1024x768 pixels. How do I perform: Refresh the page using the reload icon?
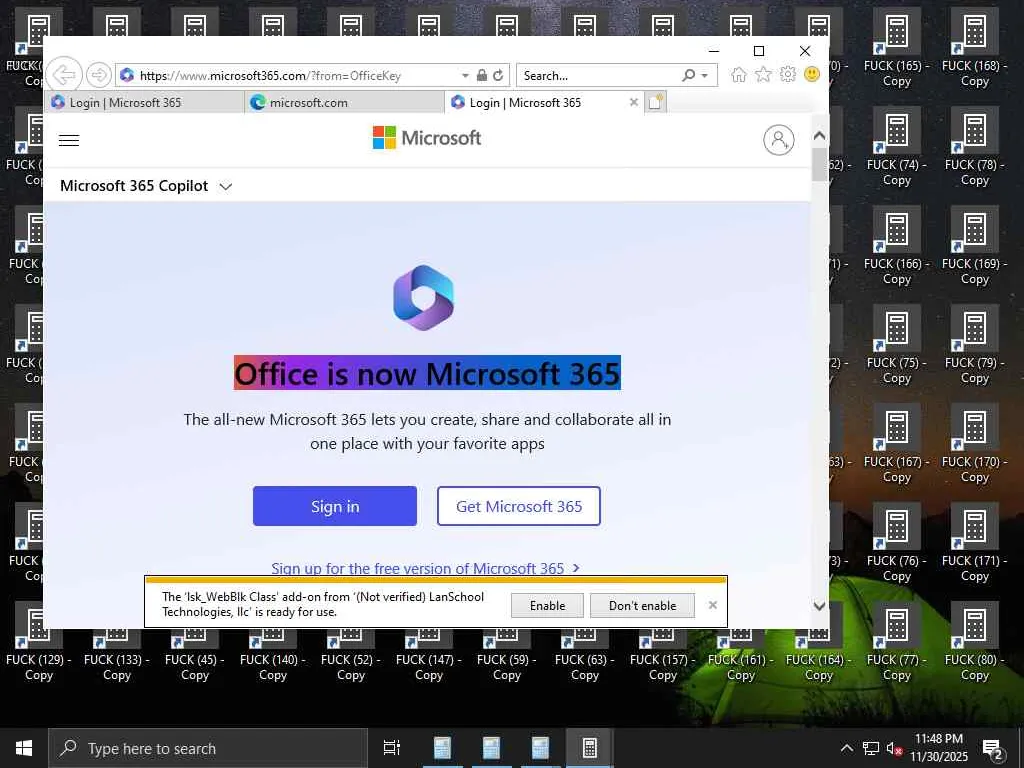[x=498, y=75]
